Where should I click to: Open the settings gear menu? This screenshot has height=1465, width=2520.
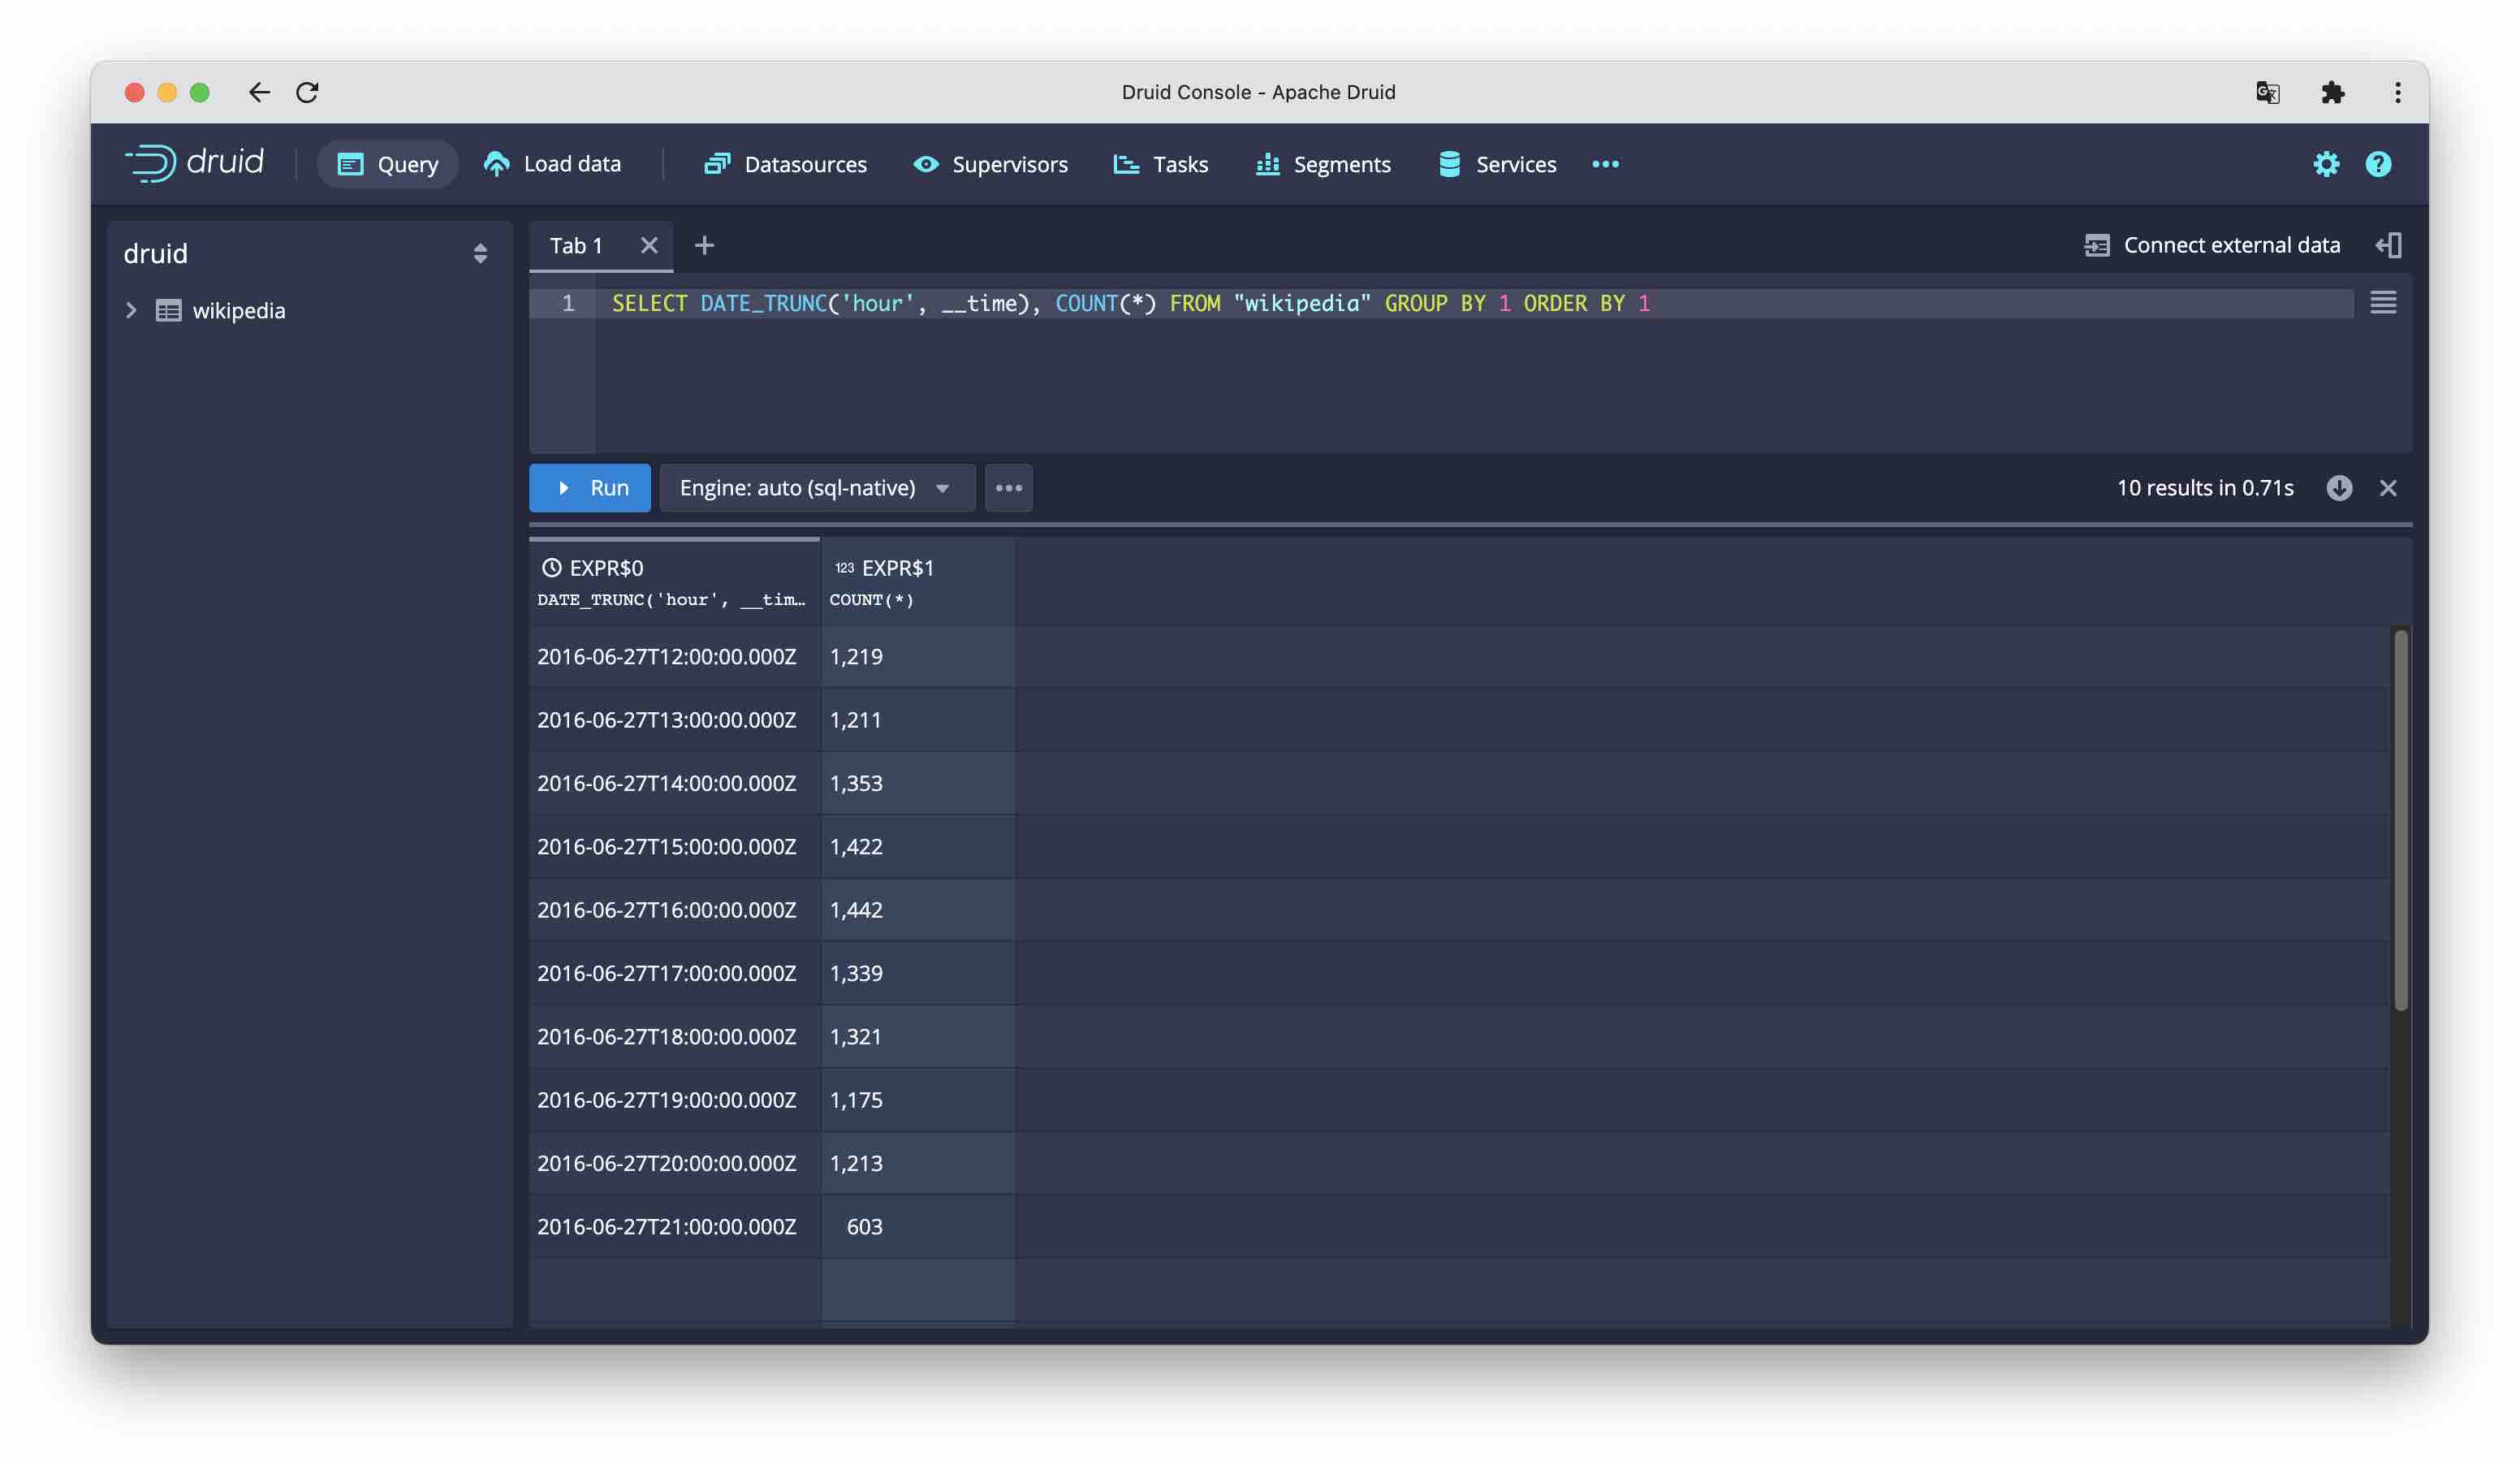click(2328, 164)
